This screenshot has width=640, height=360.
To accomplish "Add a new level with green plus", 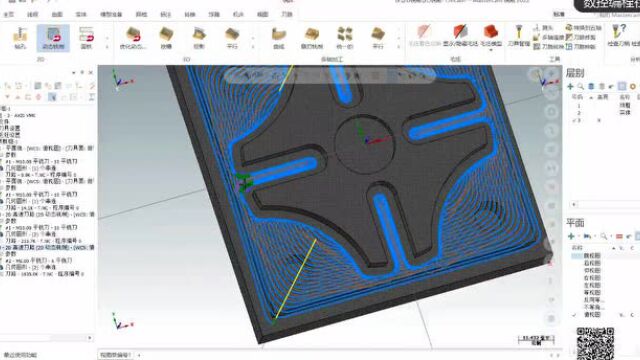I will [x=571, y=87].
